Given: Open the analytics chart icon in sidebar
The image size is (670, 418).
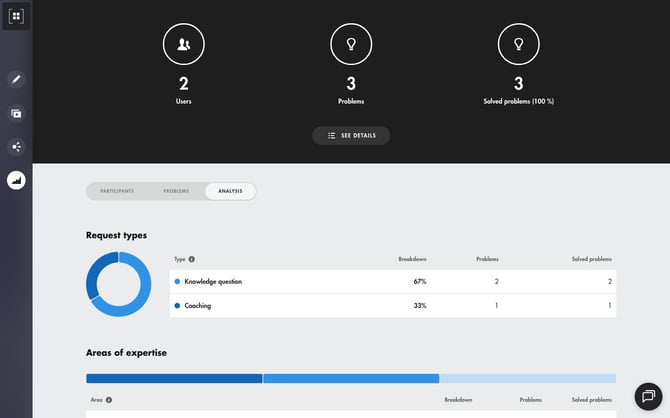Looking at the screenshot, I should pos(16,180).
